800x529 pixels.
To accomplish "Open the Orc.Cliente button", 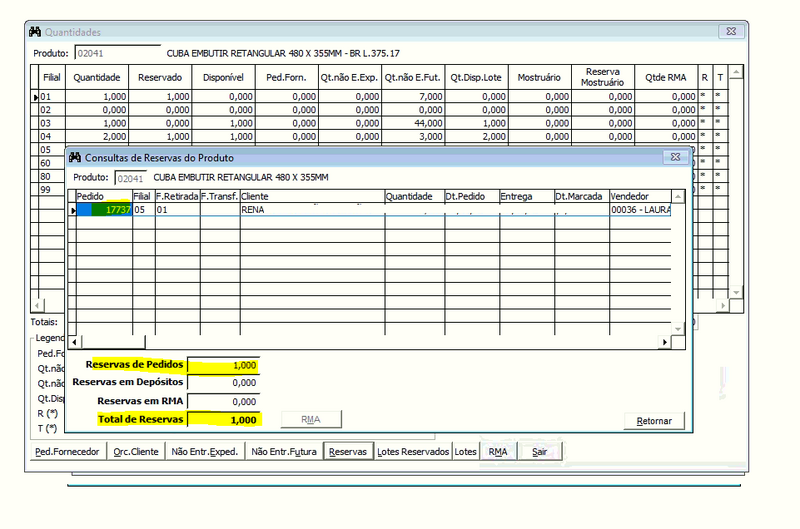I will [136, 451].
